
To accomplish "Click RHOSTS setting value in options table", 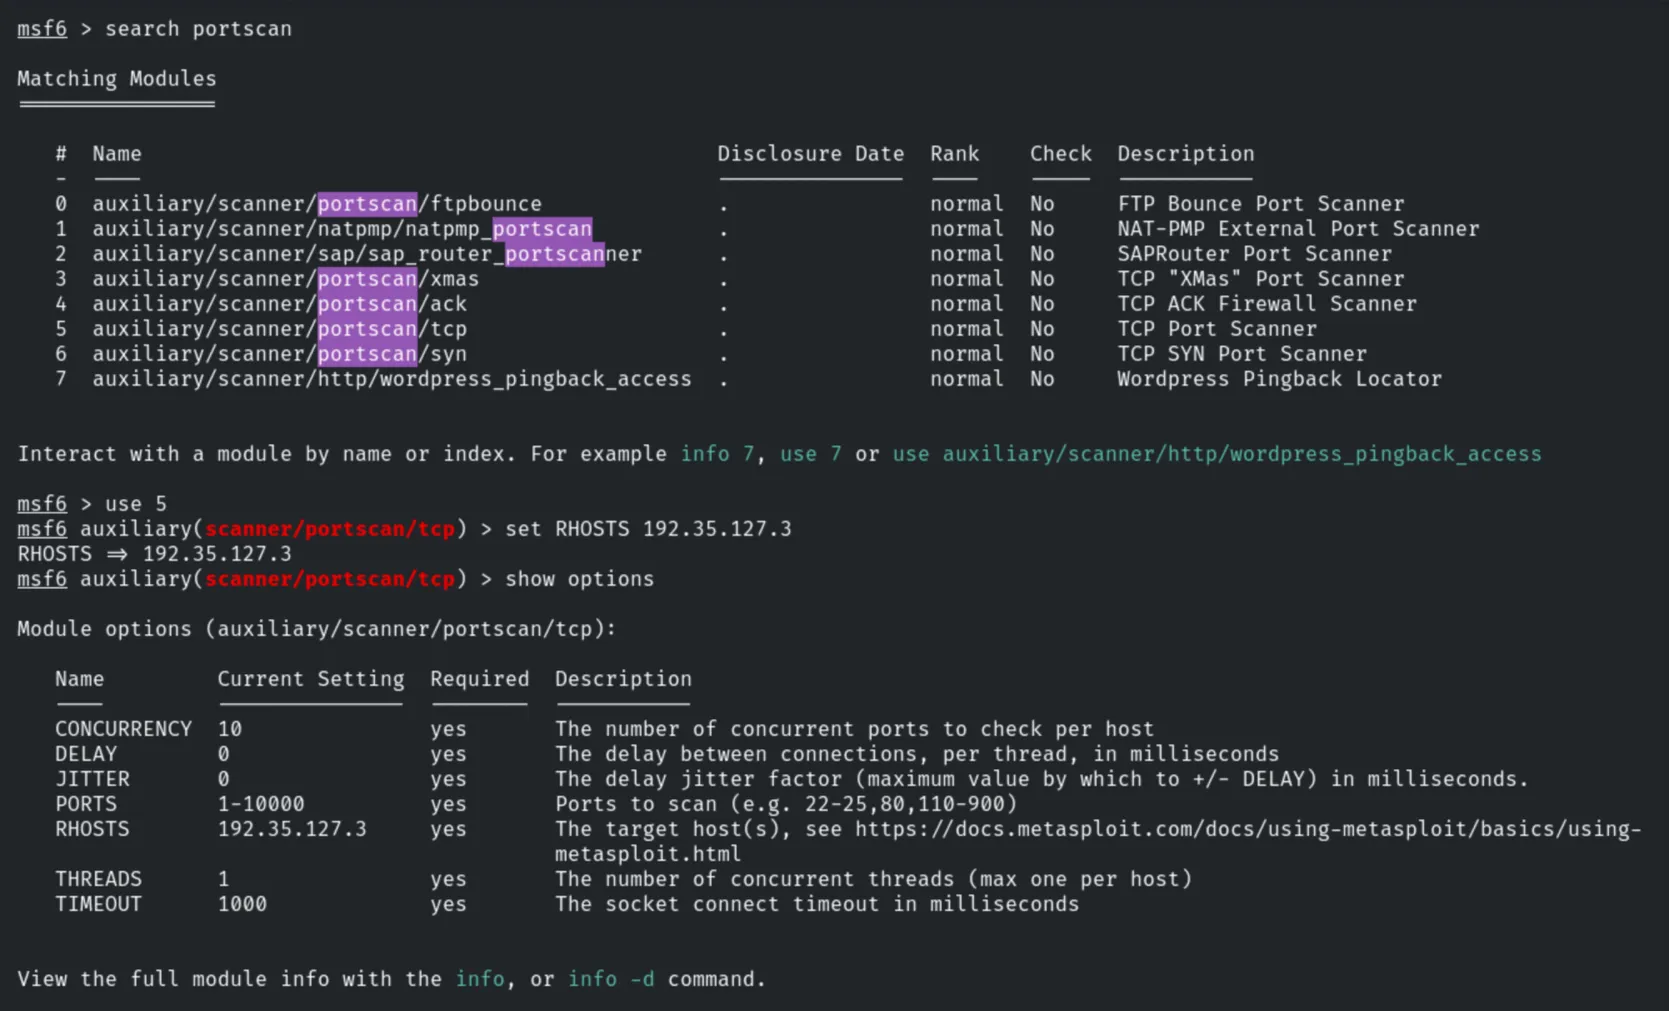I will (x=292, y=829).
